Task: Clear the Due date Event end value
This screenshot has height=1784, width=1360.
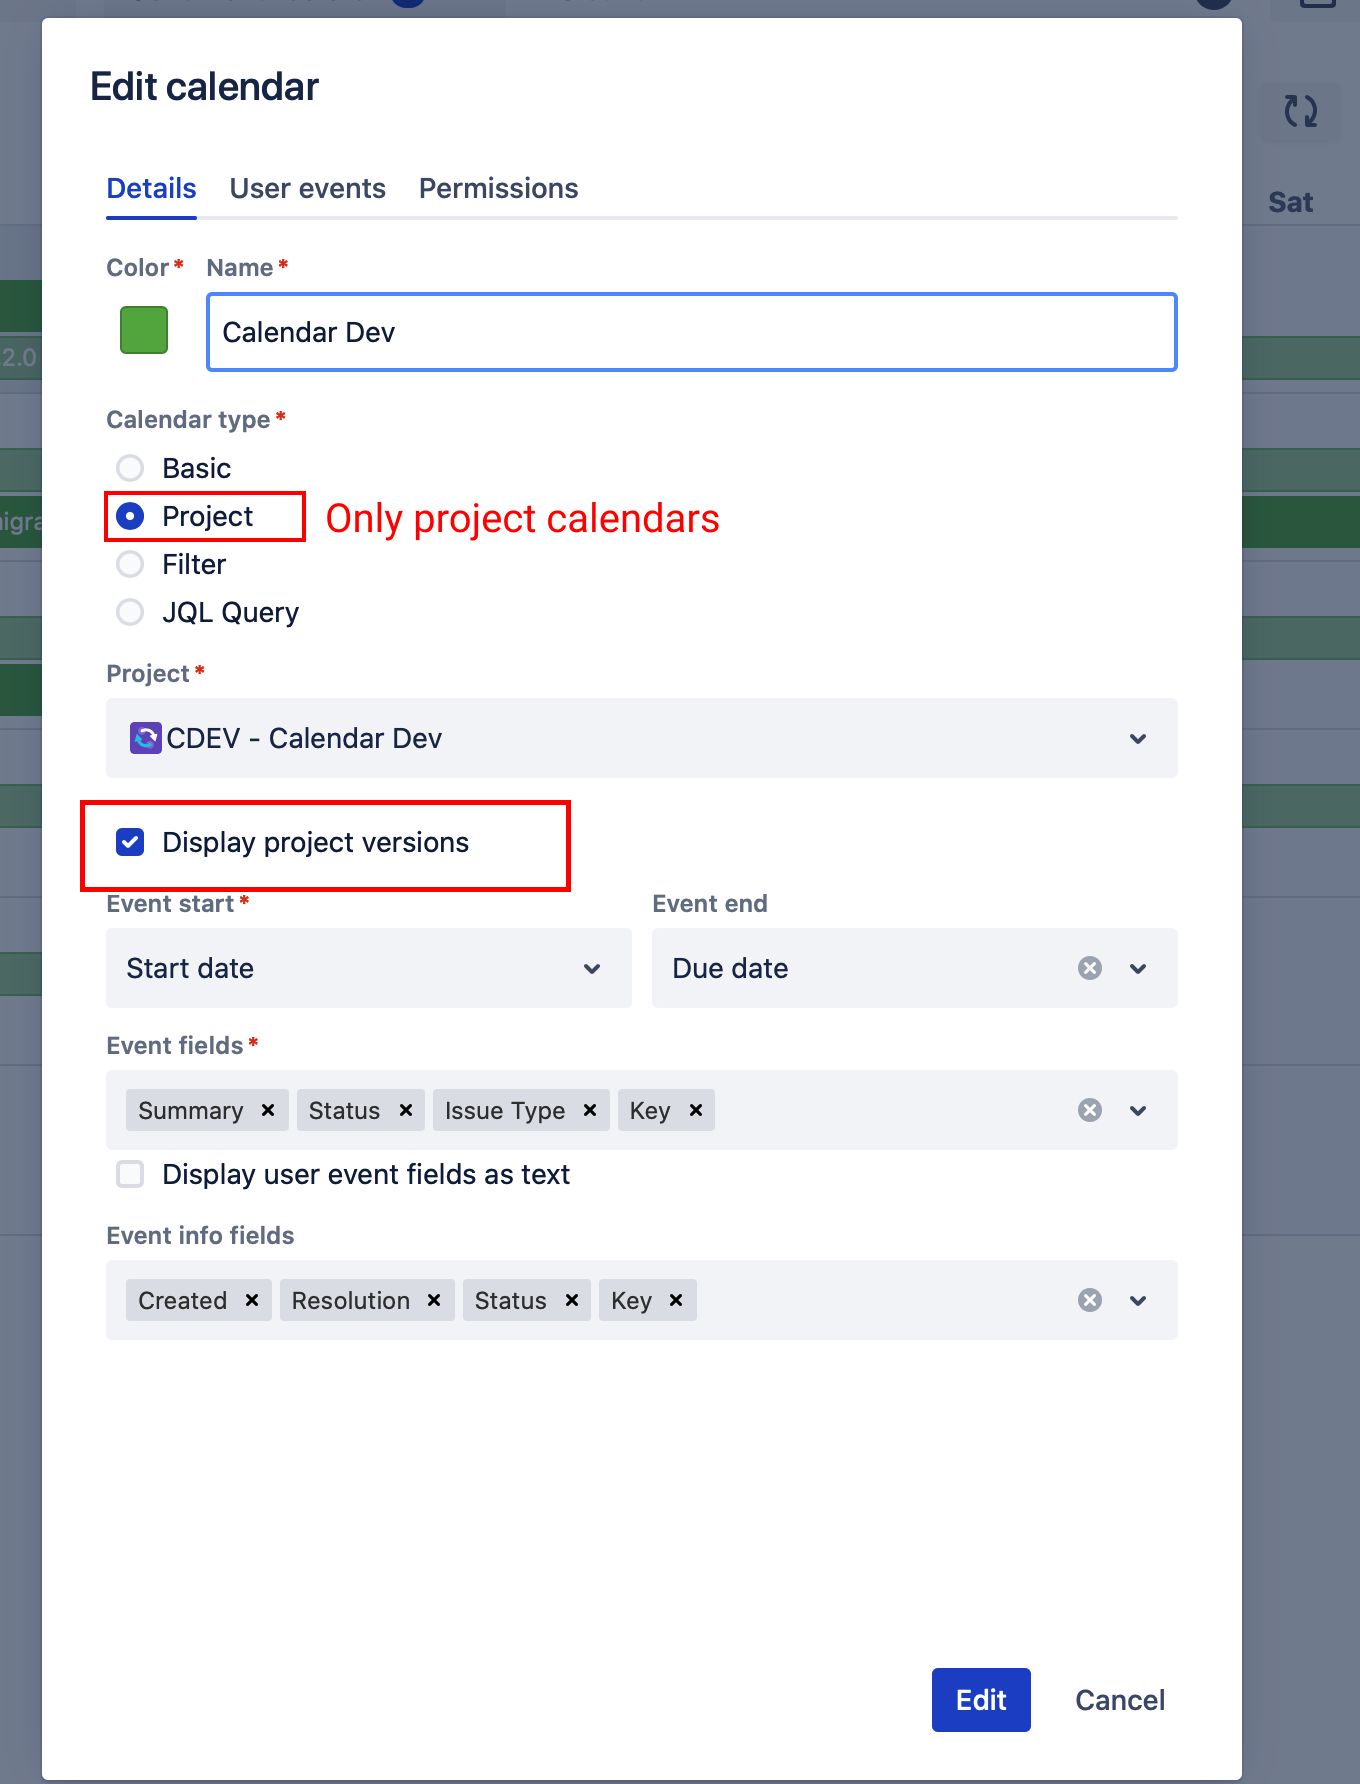Action: 1090,968
